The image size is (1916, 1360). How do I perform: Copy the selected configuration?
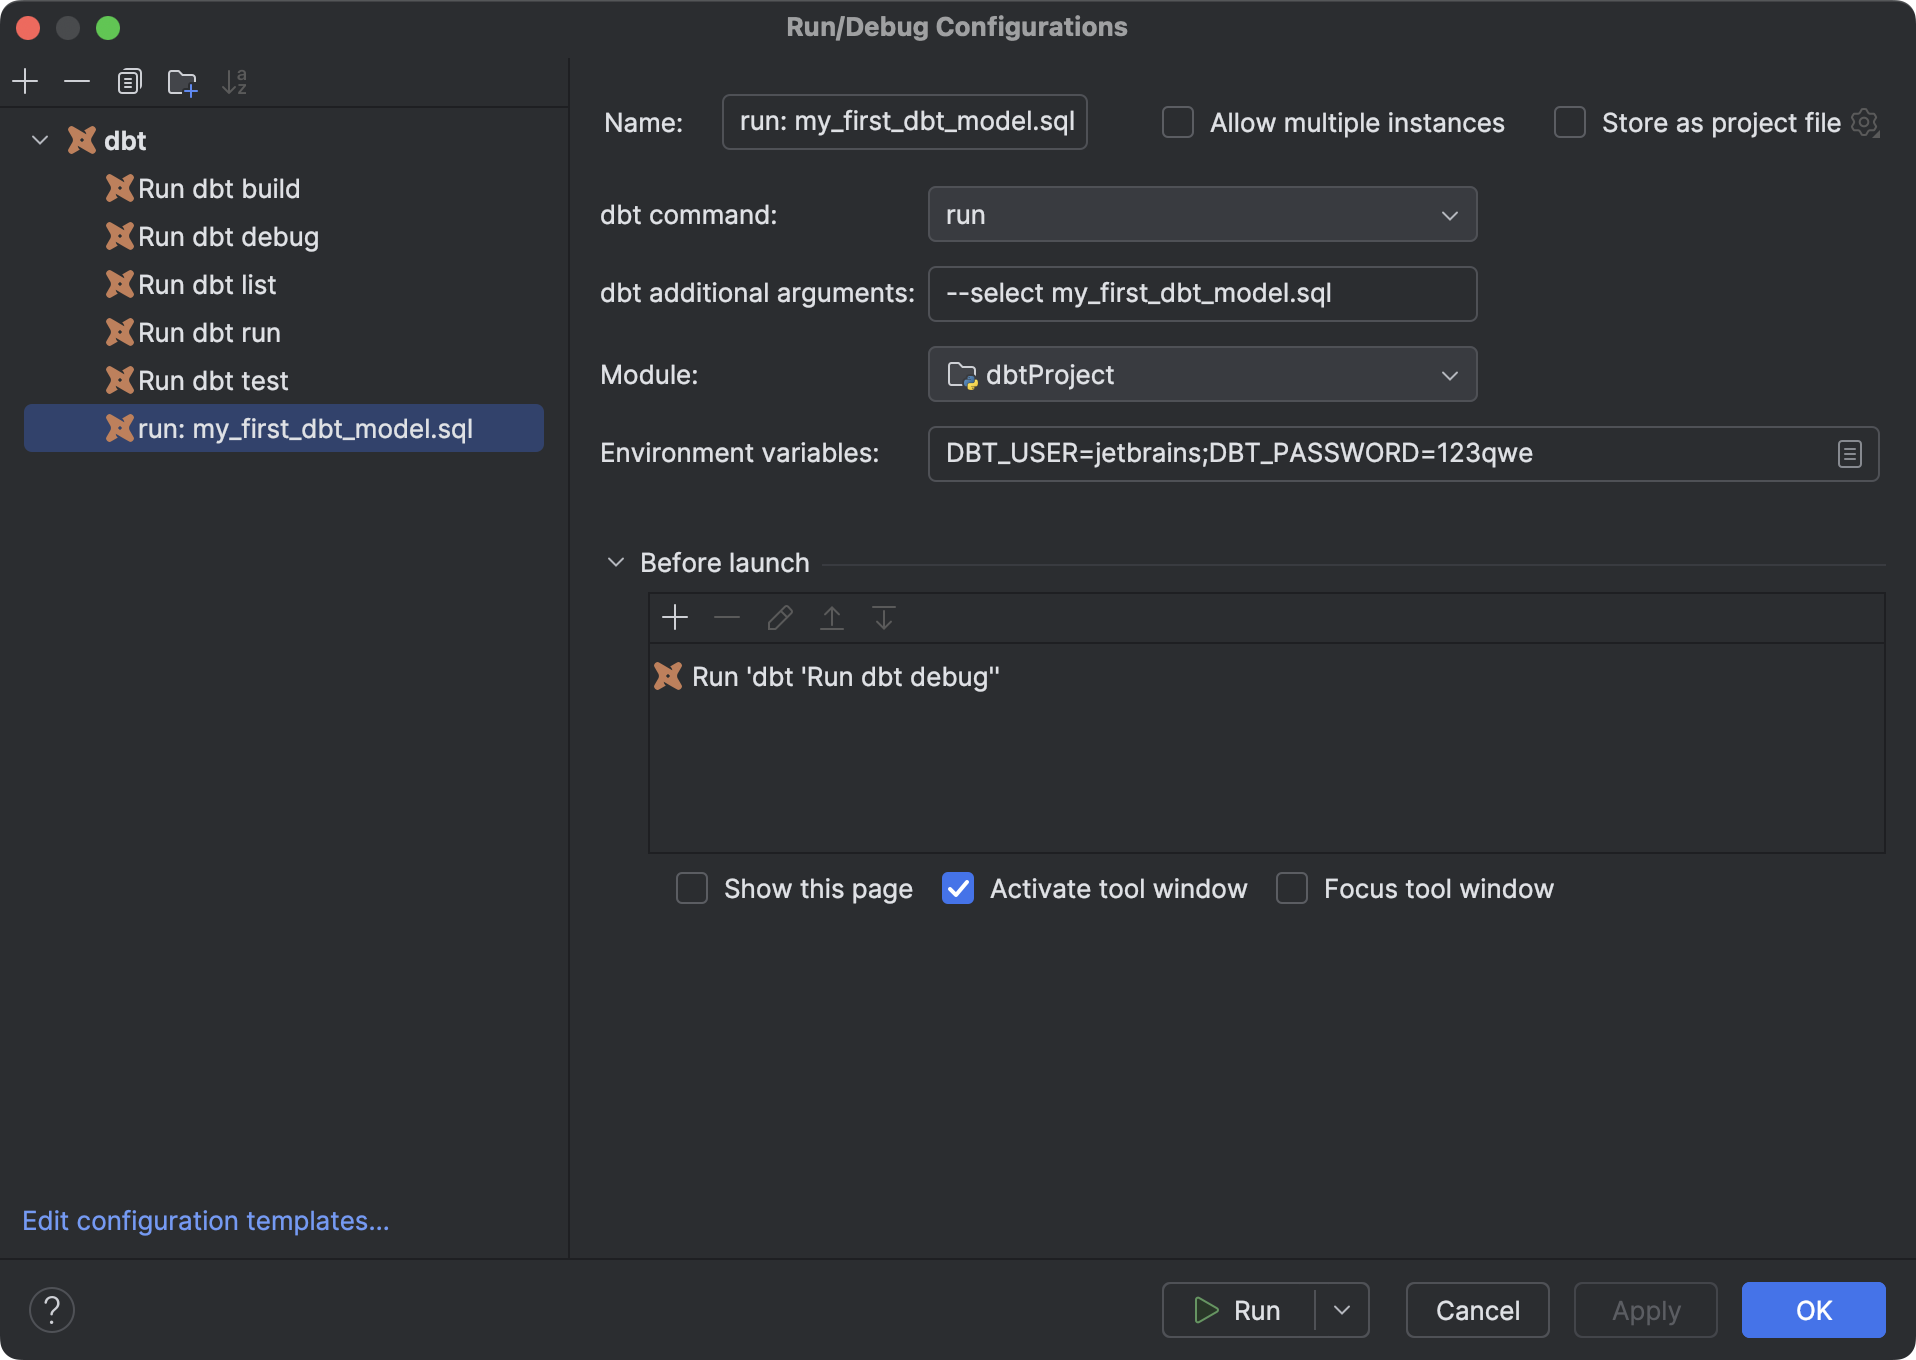[x=129, y=81]
